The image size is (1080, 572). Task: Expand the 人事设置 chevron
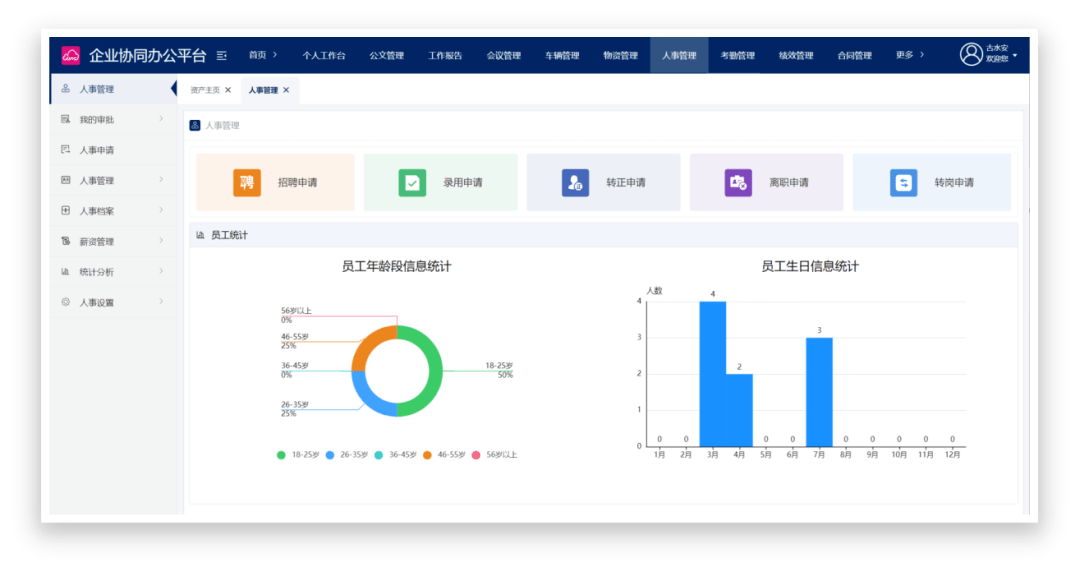[x=161, y=301]
